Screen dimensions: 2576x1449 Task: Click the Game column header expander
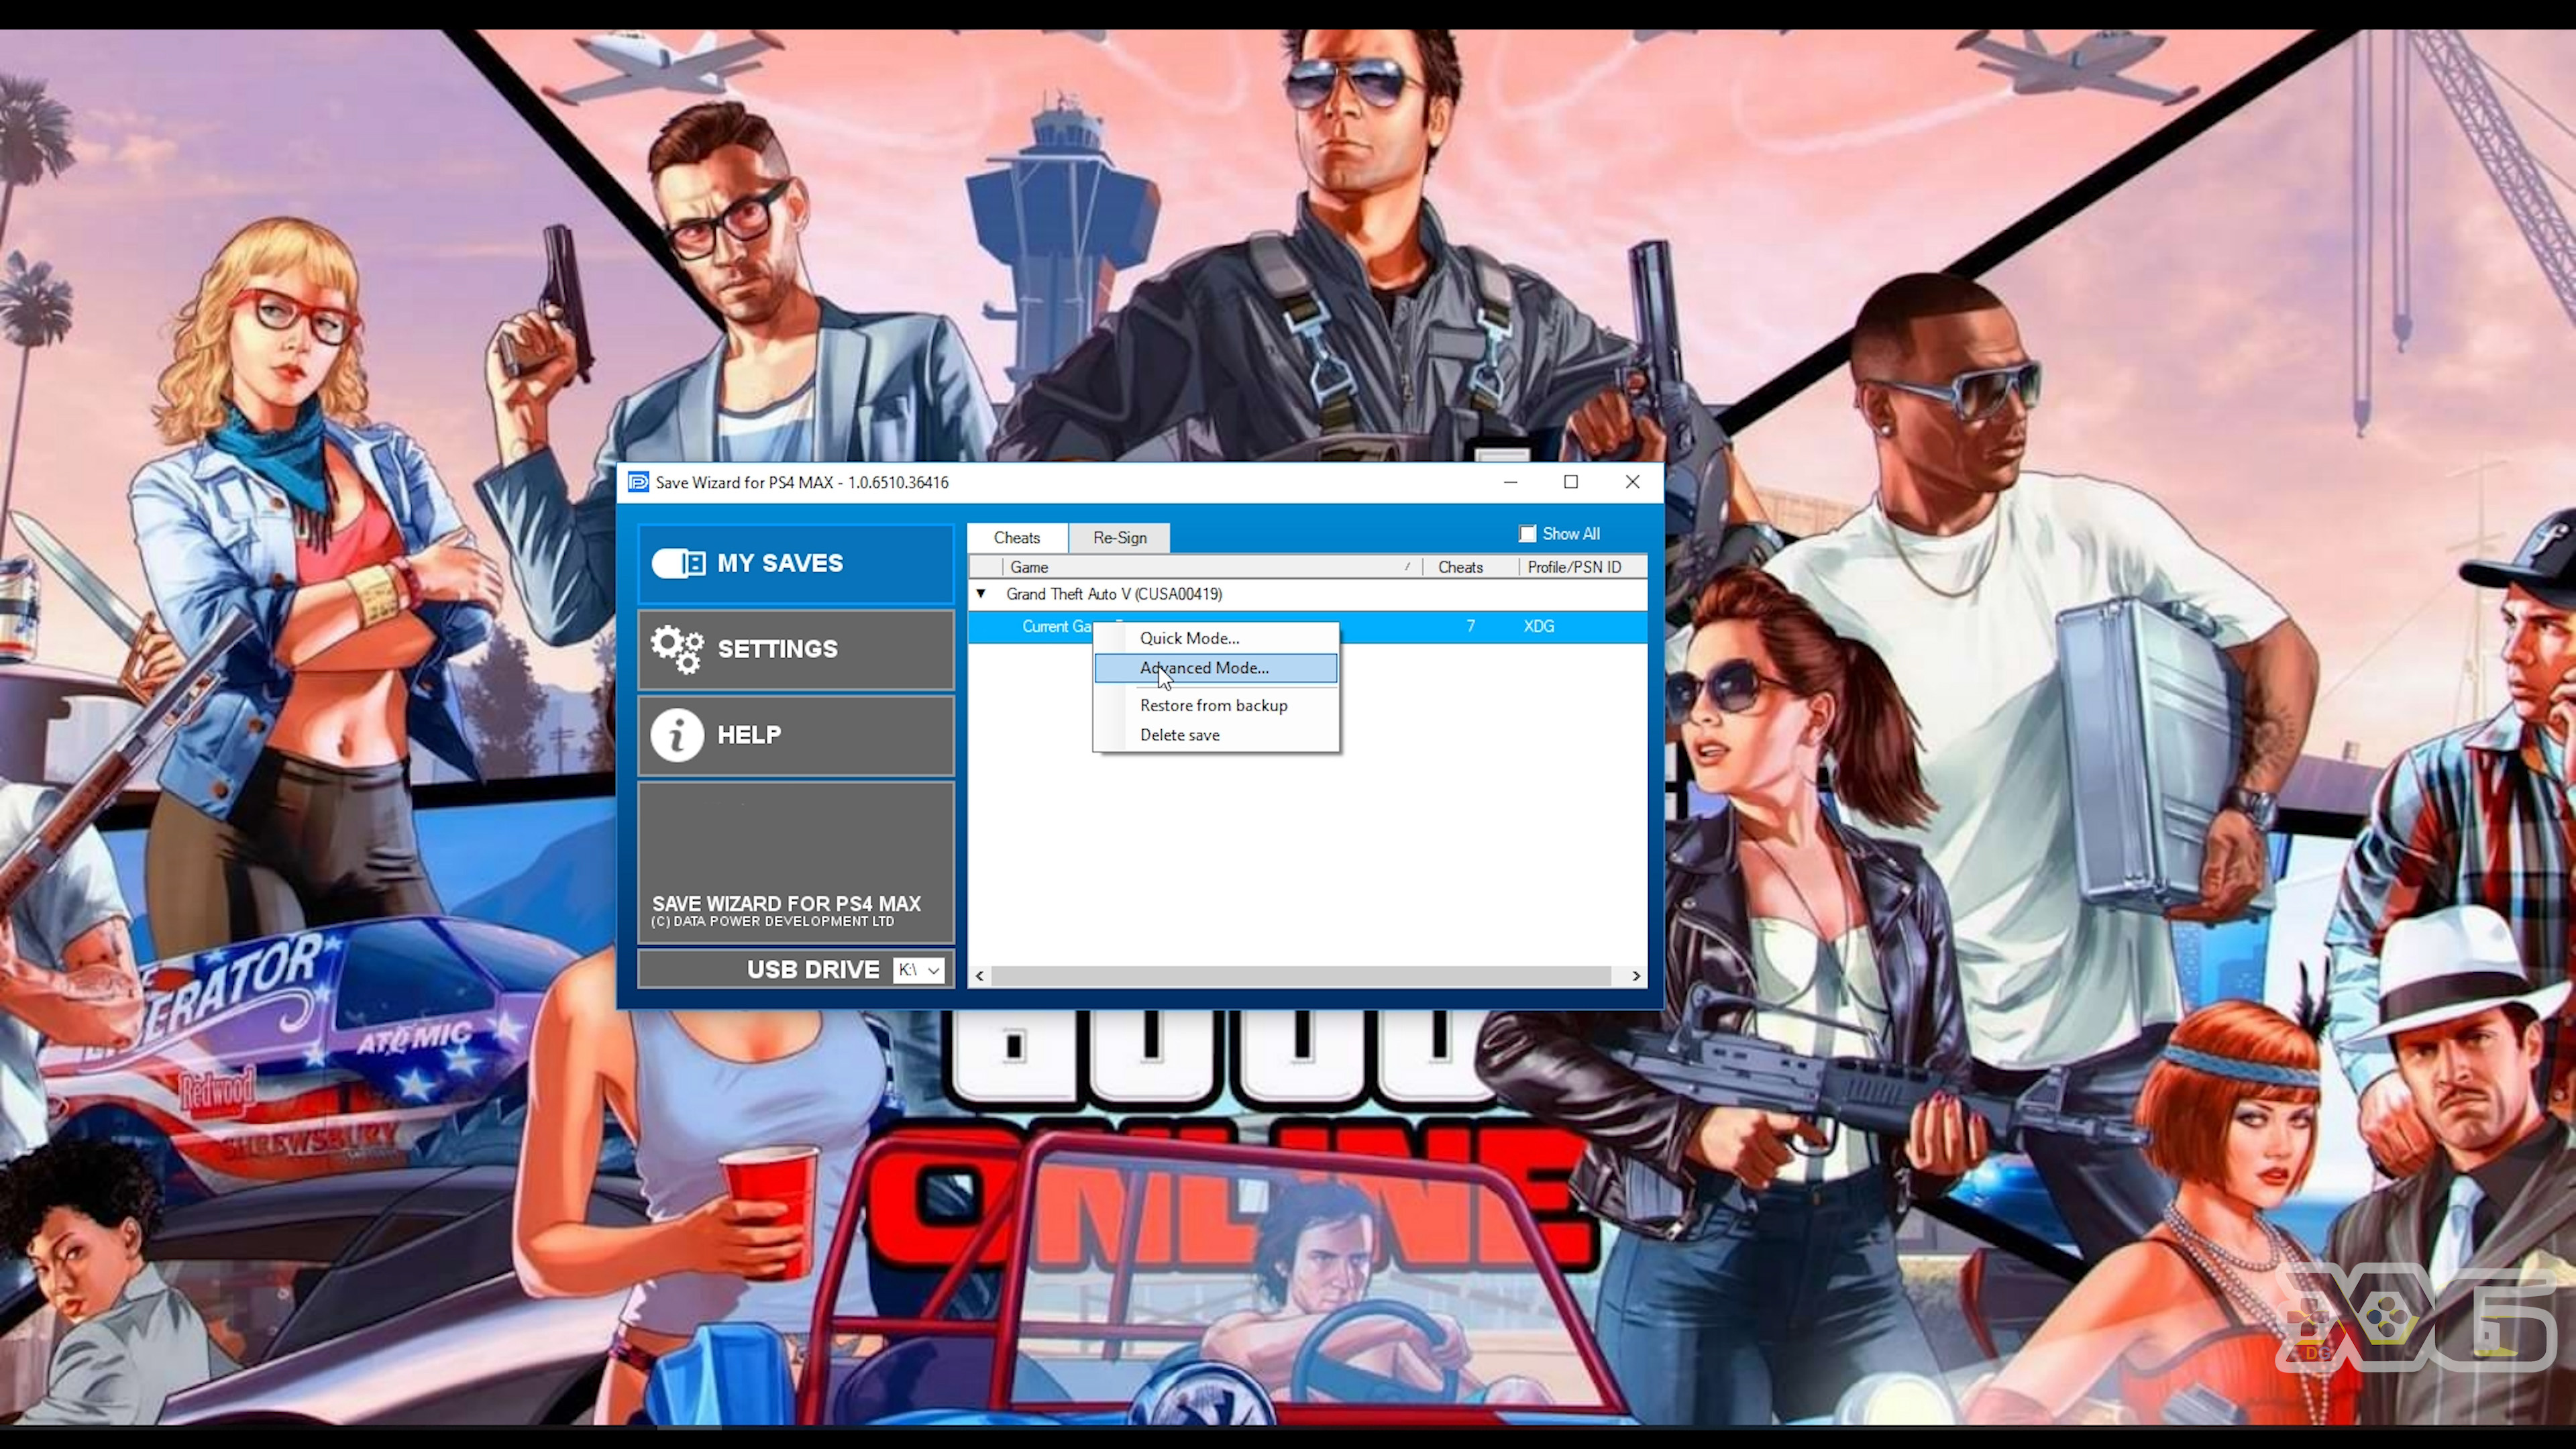tap(1407, 566)
